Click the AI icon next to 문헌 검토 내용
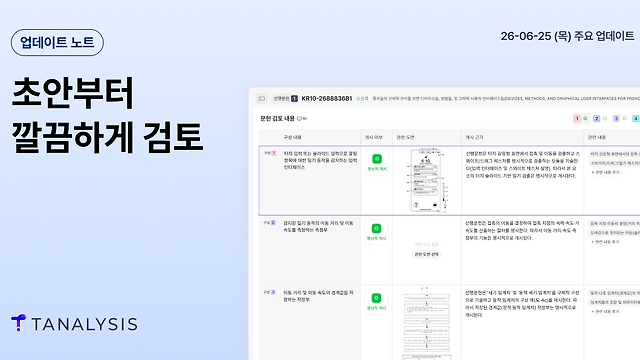The width and height of the screenshot is (640, 360). (x=302, y=118)
